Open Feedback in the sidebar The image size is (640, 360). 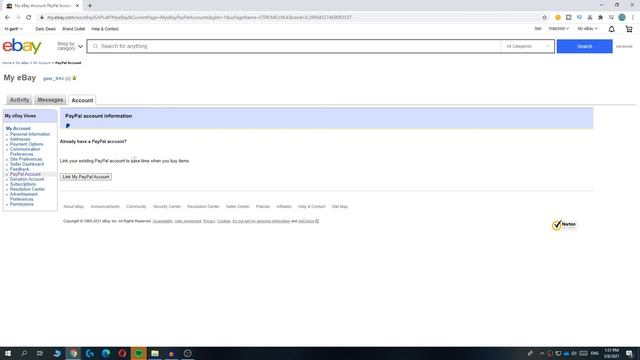(19, 169)
